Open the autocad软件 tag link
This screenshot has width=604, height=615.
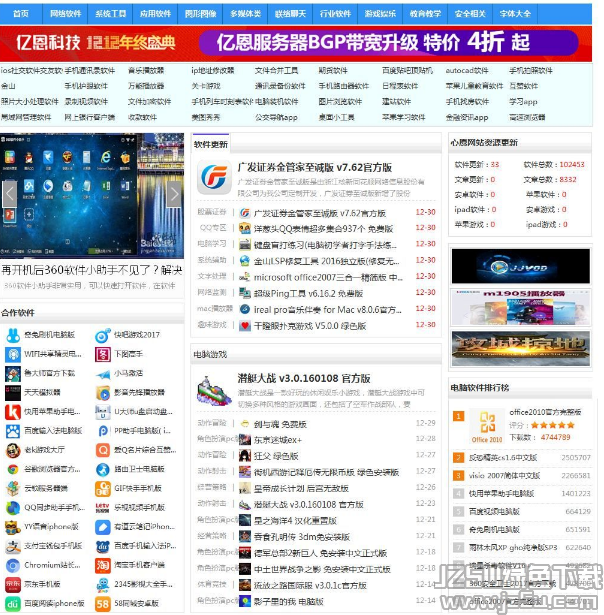click(x=467, y=71)
